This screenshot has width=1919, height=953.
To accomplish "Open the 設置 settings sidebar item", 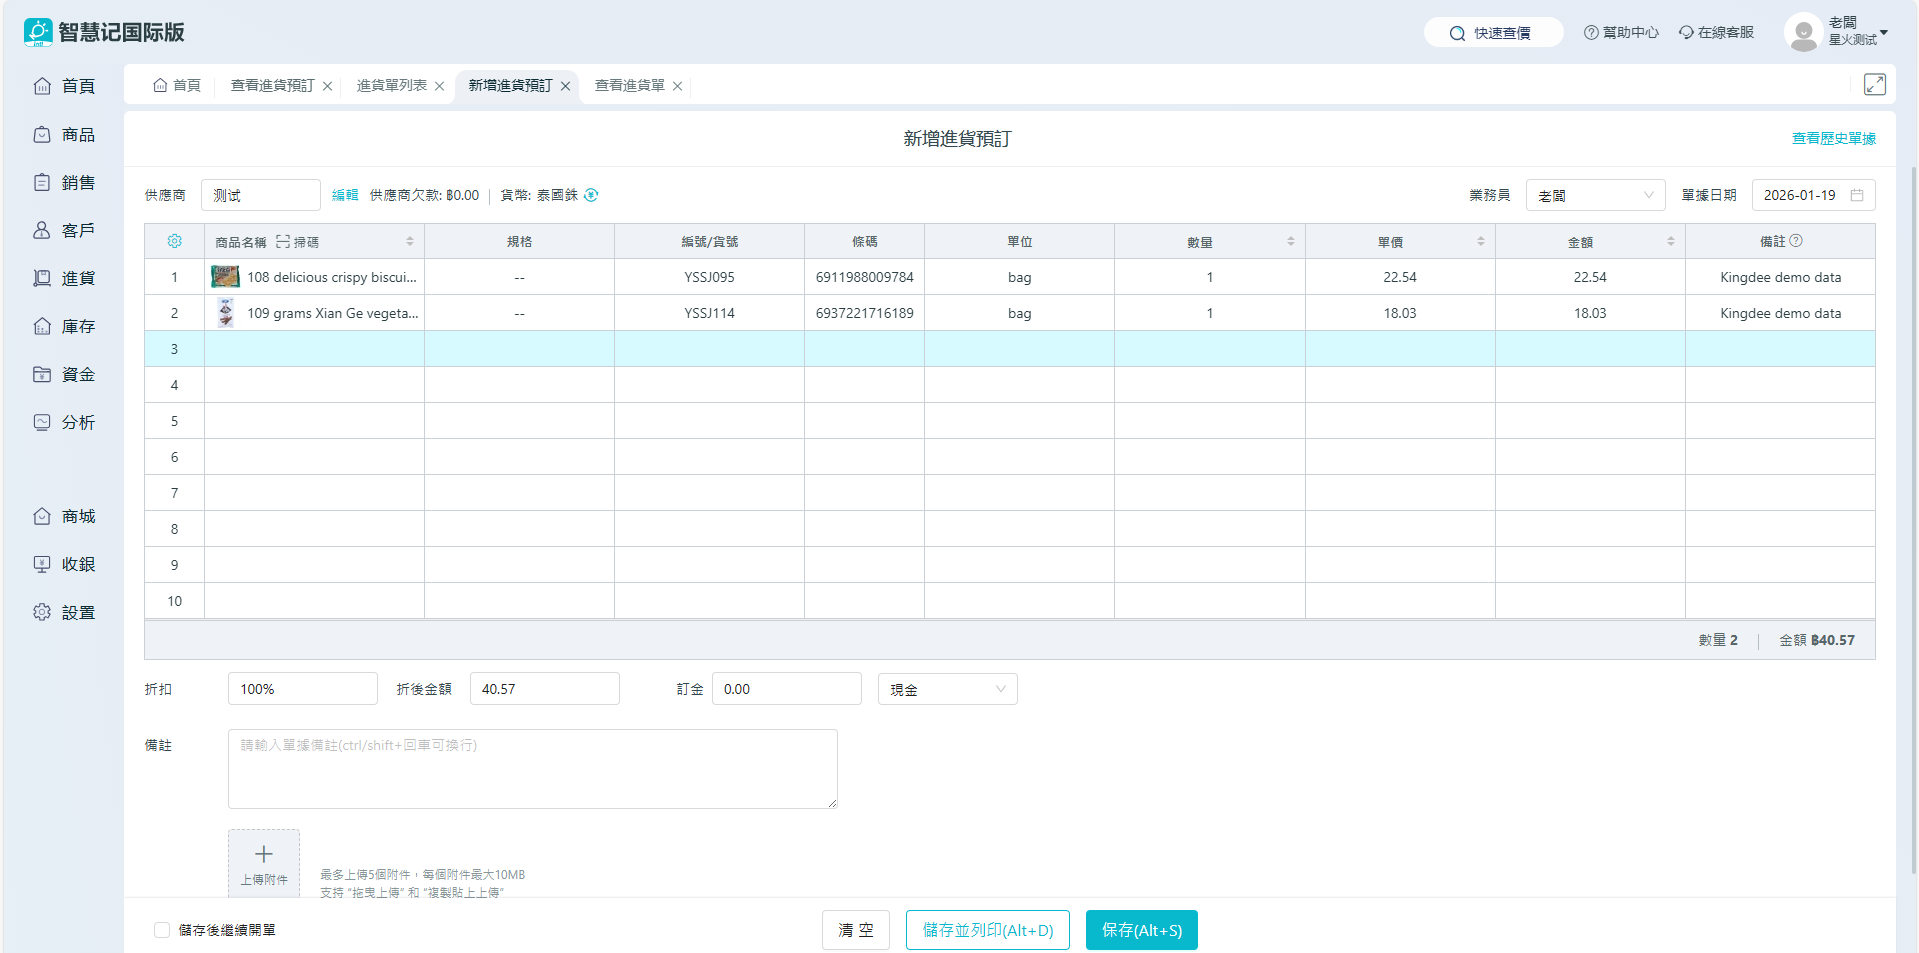I will coord(64,612).
